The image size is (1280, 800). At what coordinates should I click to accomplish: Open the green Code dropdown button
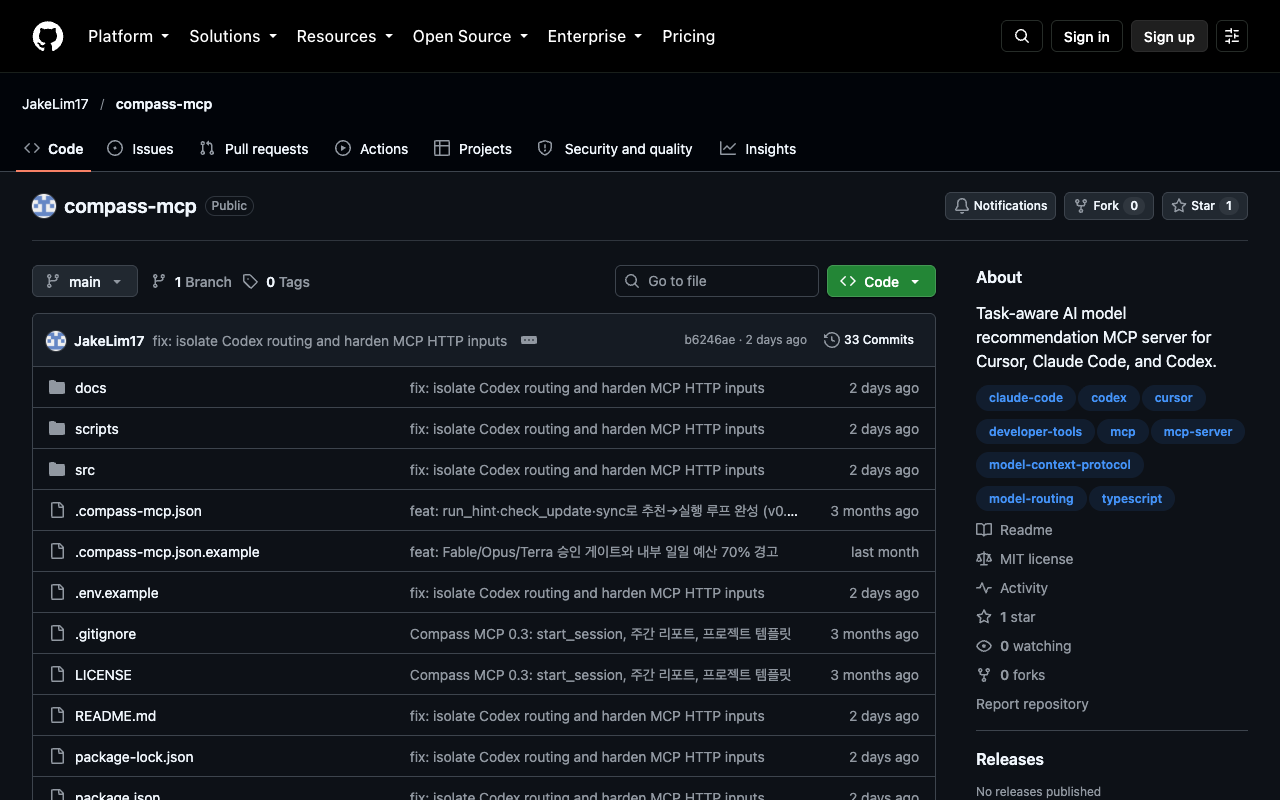pos(881,281)
